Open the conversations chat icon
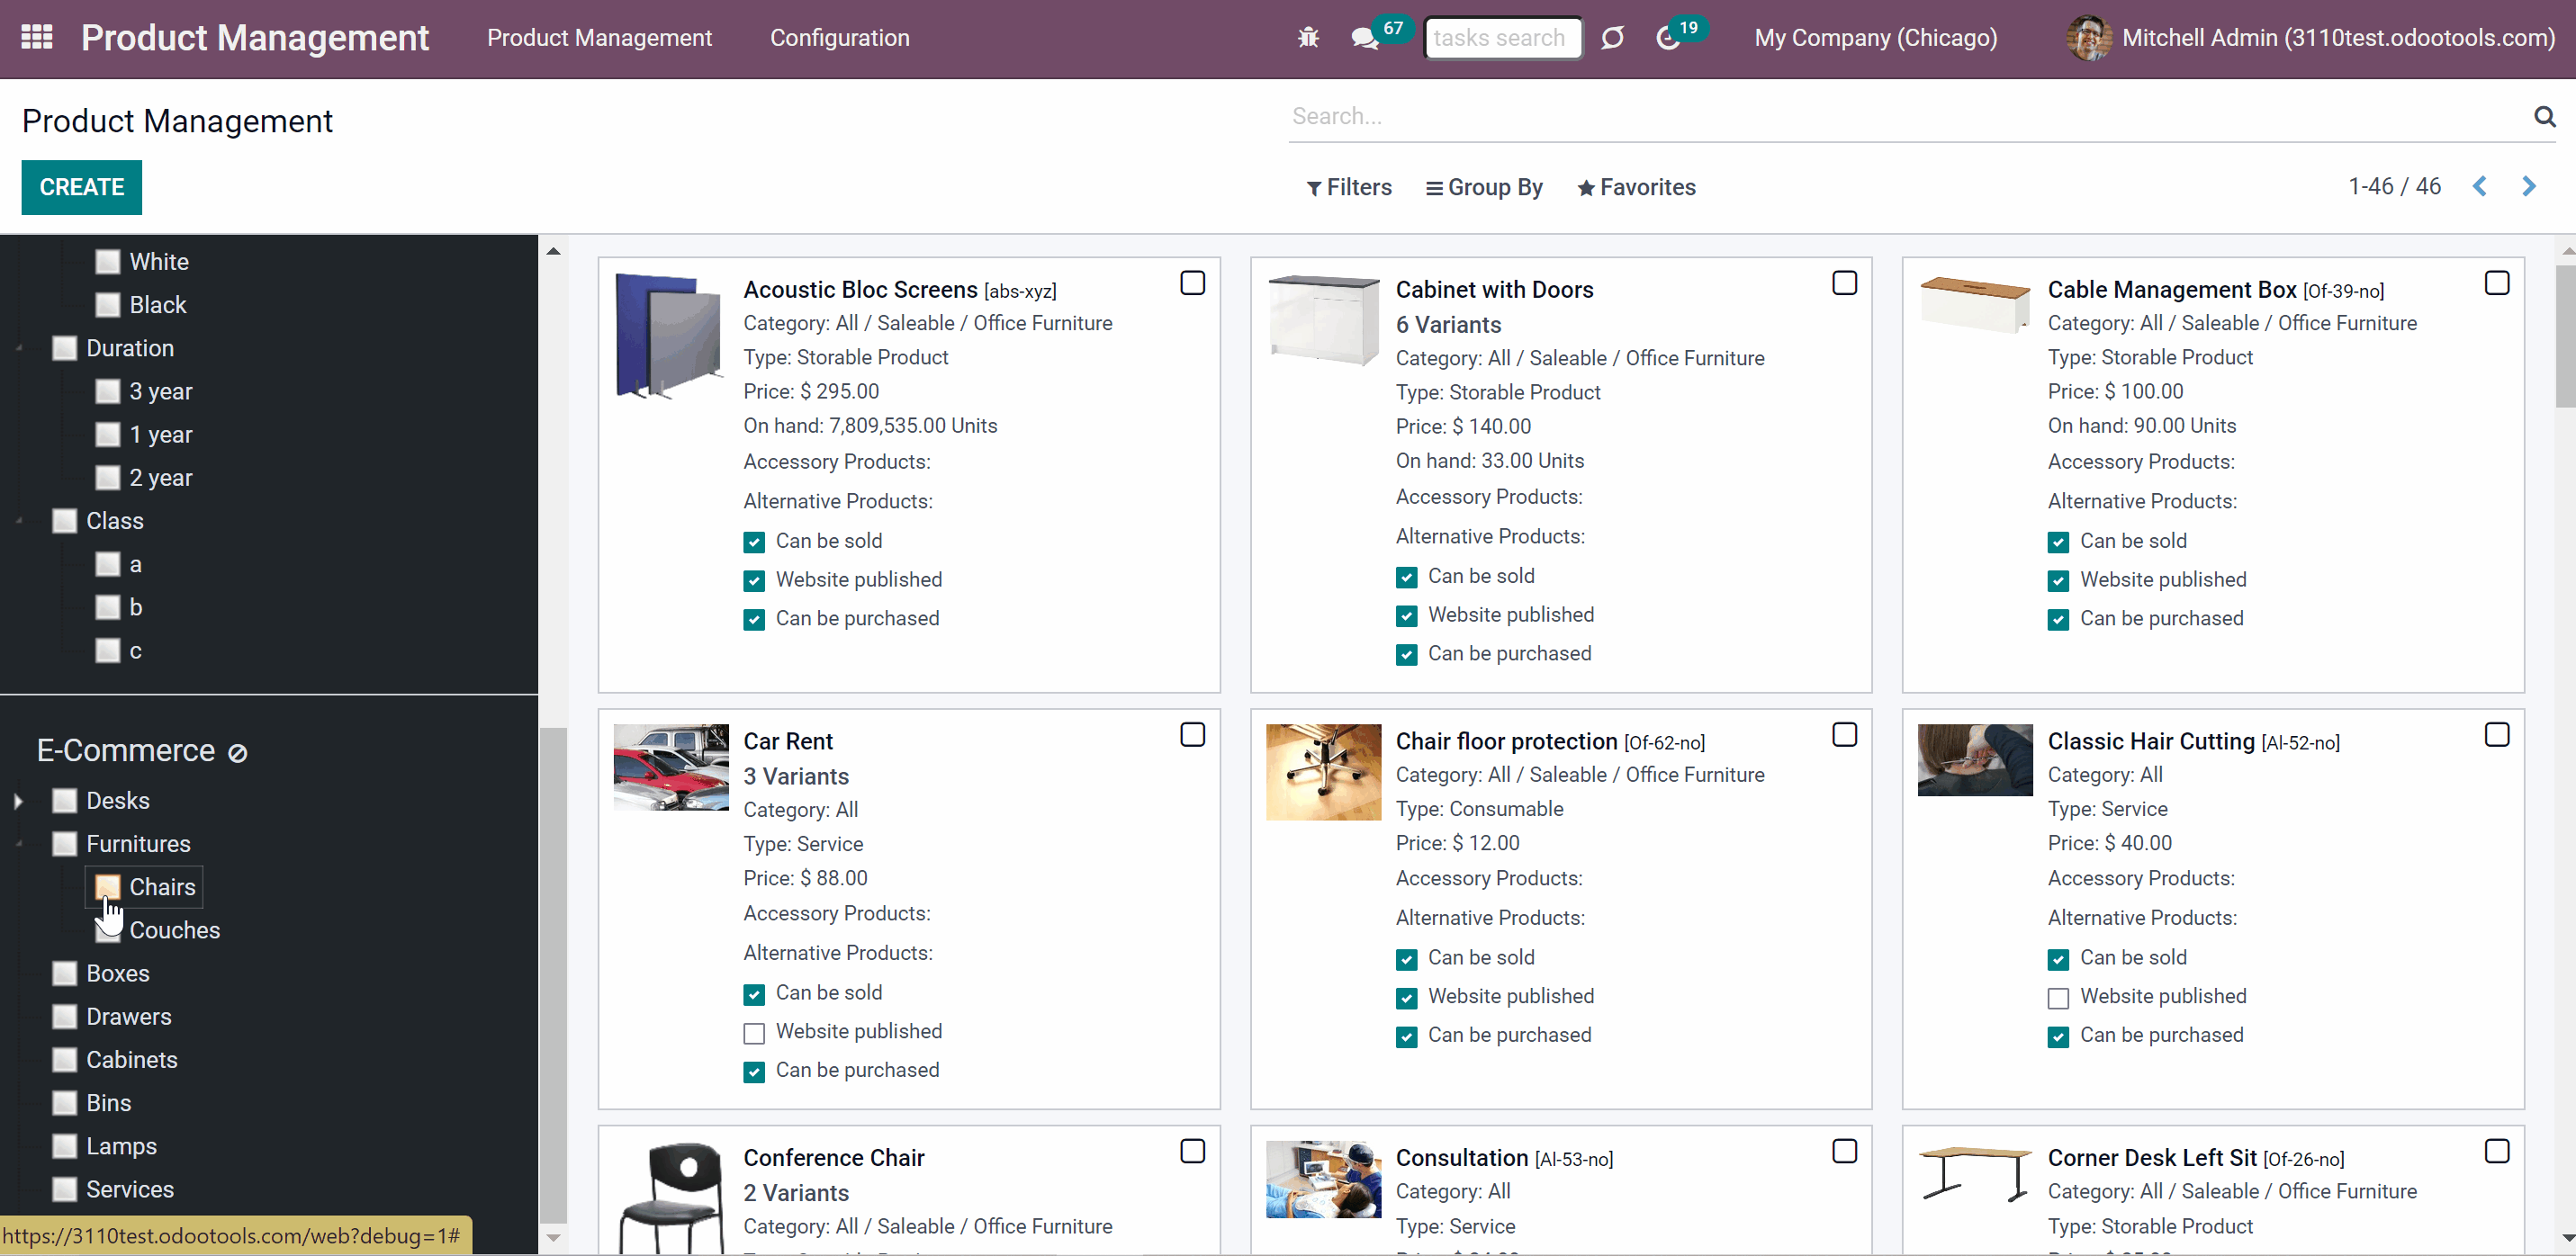2576x1256 pixels. pyautogui.click(x=1364, y=38)
